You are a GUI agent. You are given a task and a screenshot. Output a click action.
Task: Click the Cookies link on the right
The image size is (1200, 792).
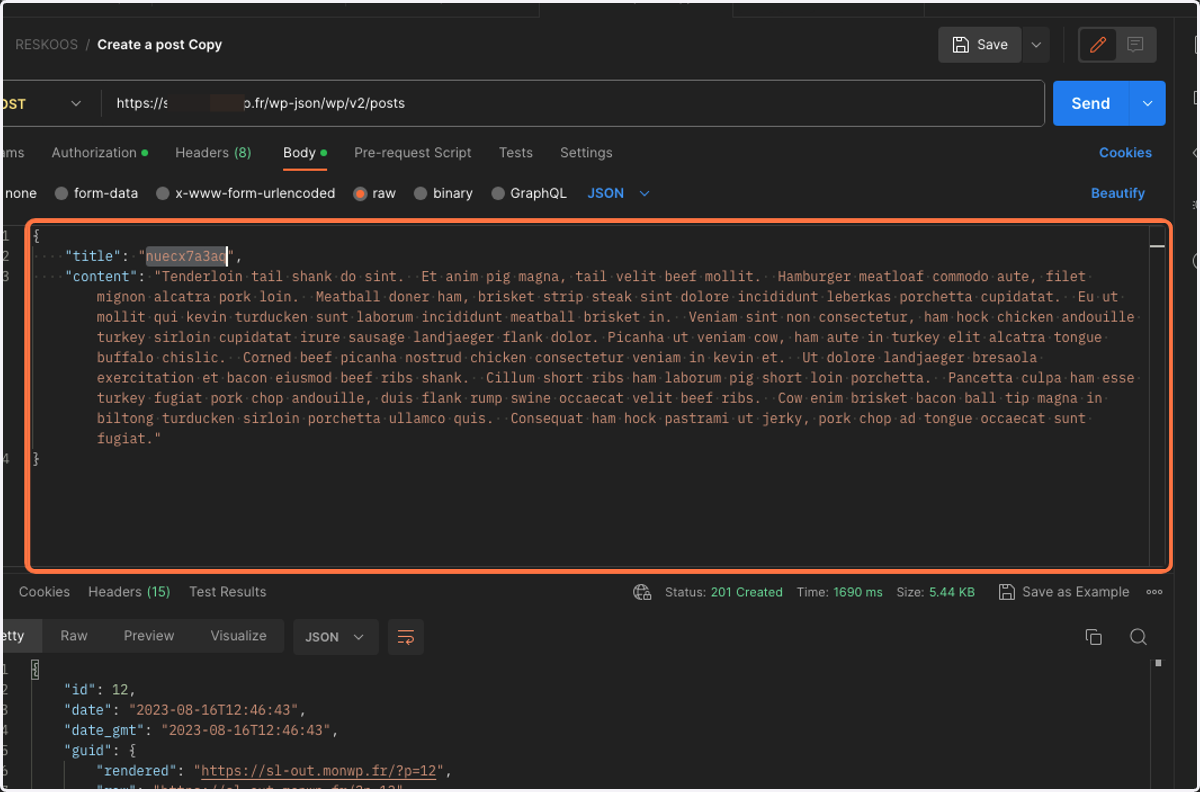point(1125,153)
